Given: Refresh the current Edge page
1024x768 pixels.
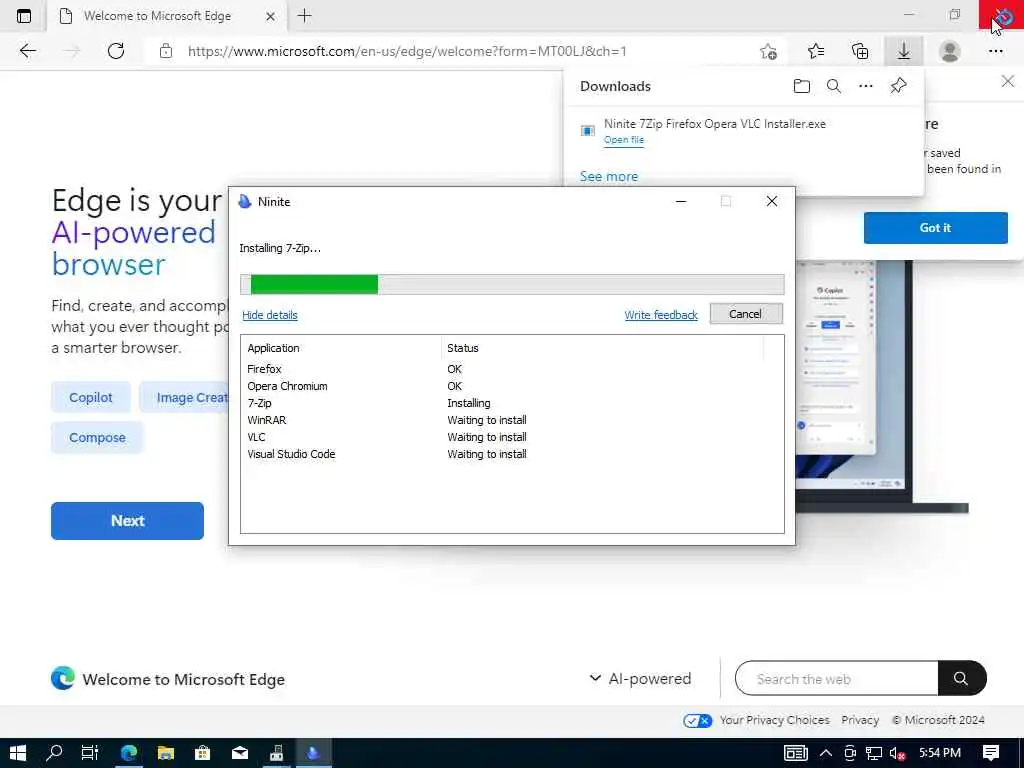Looking at the screenshot, I should [x=116, y=51].
